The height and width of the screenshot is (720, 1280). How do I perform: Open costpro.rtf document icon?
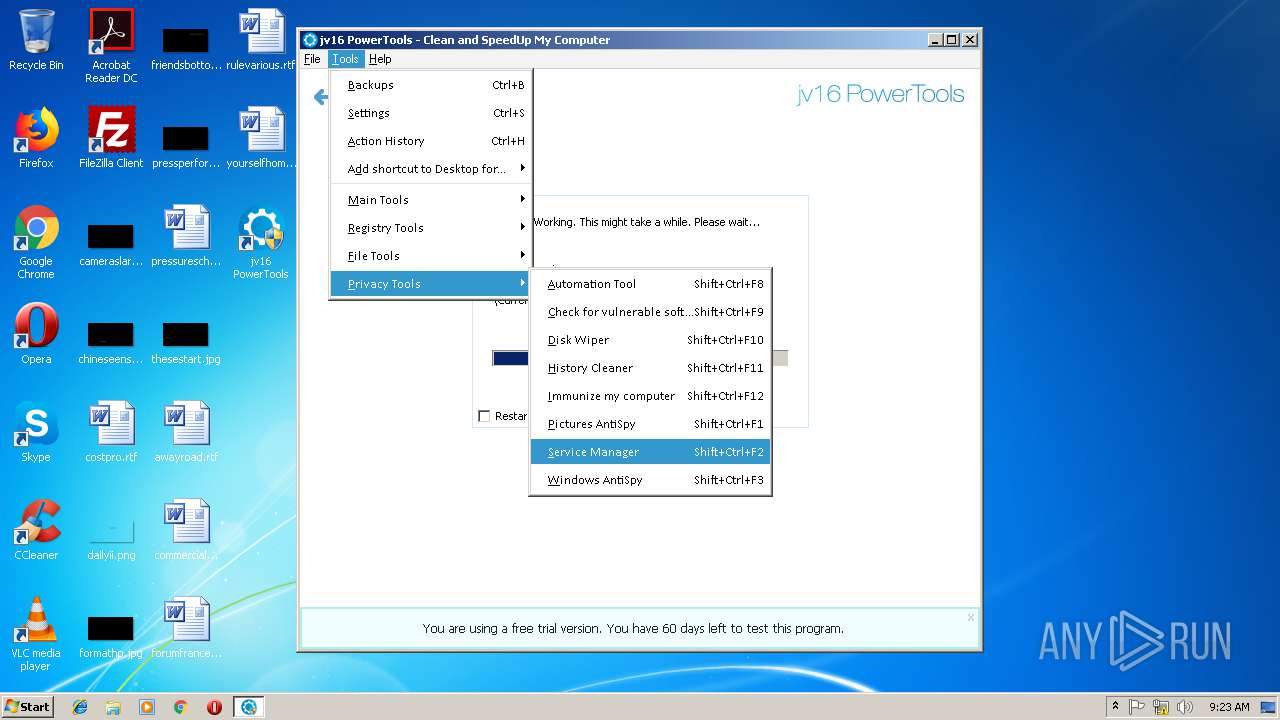pos(111,432)
